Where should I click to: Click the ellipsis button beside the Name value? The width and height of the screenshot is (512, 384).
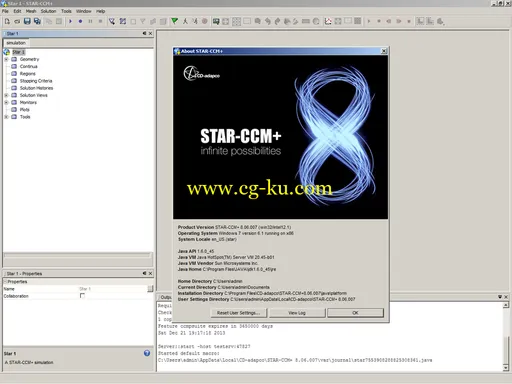click(x=150, y=289)
